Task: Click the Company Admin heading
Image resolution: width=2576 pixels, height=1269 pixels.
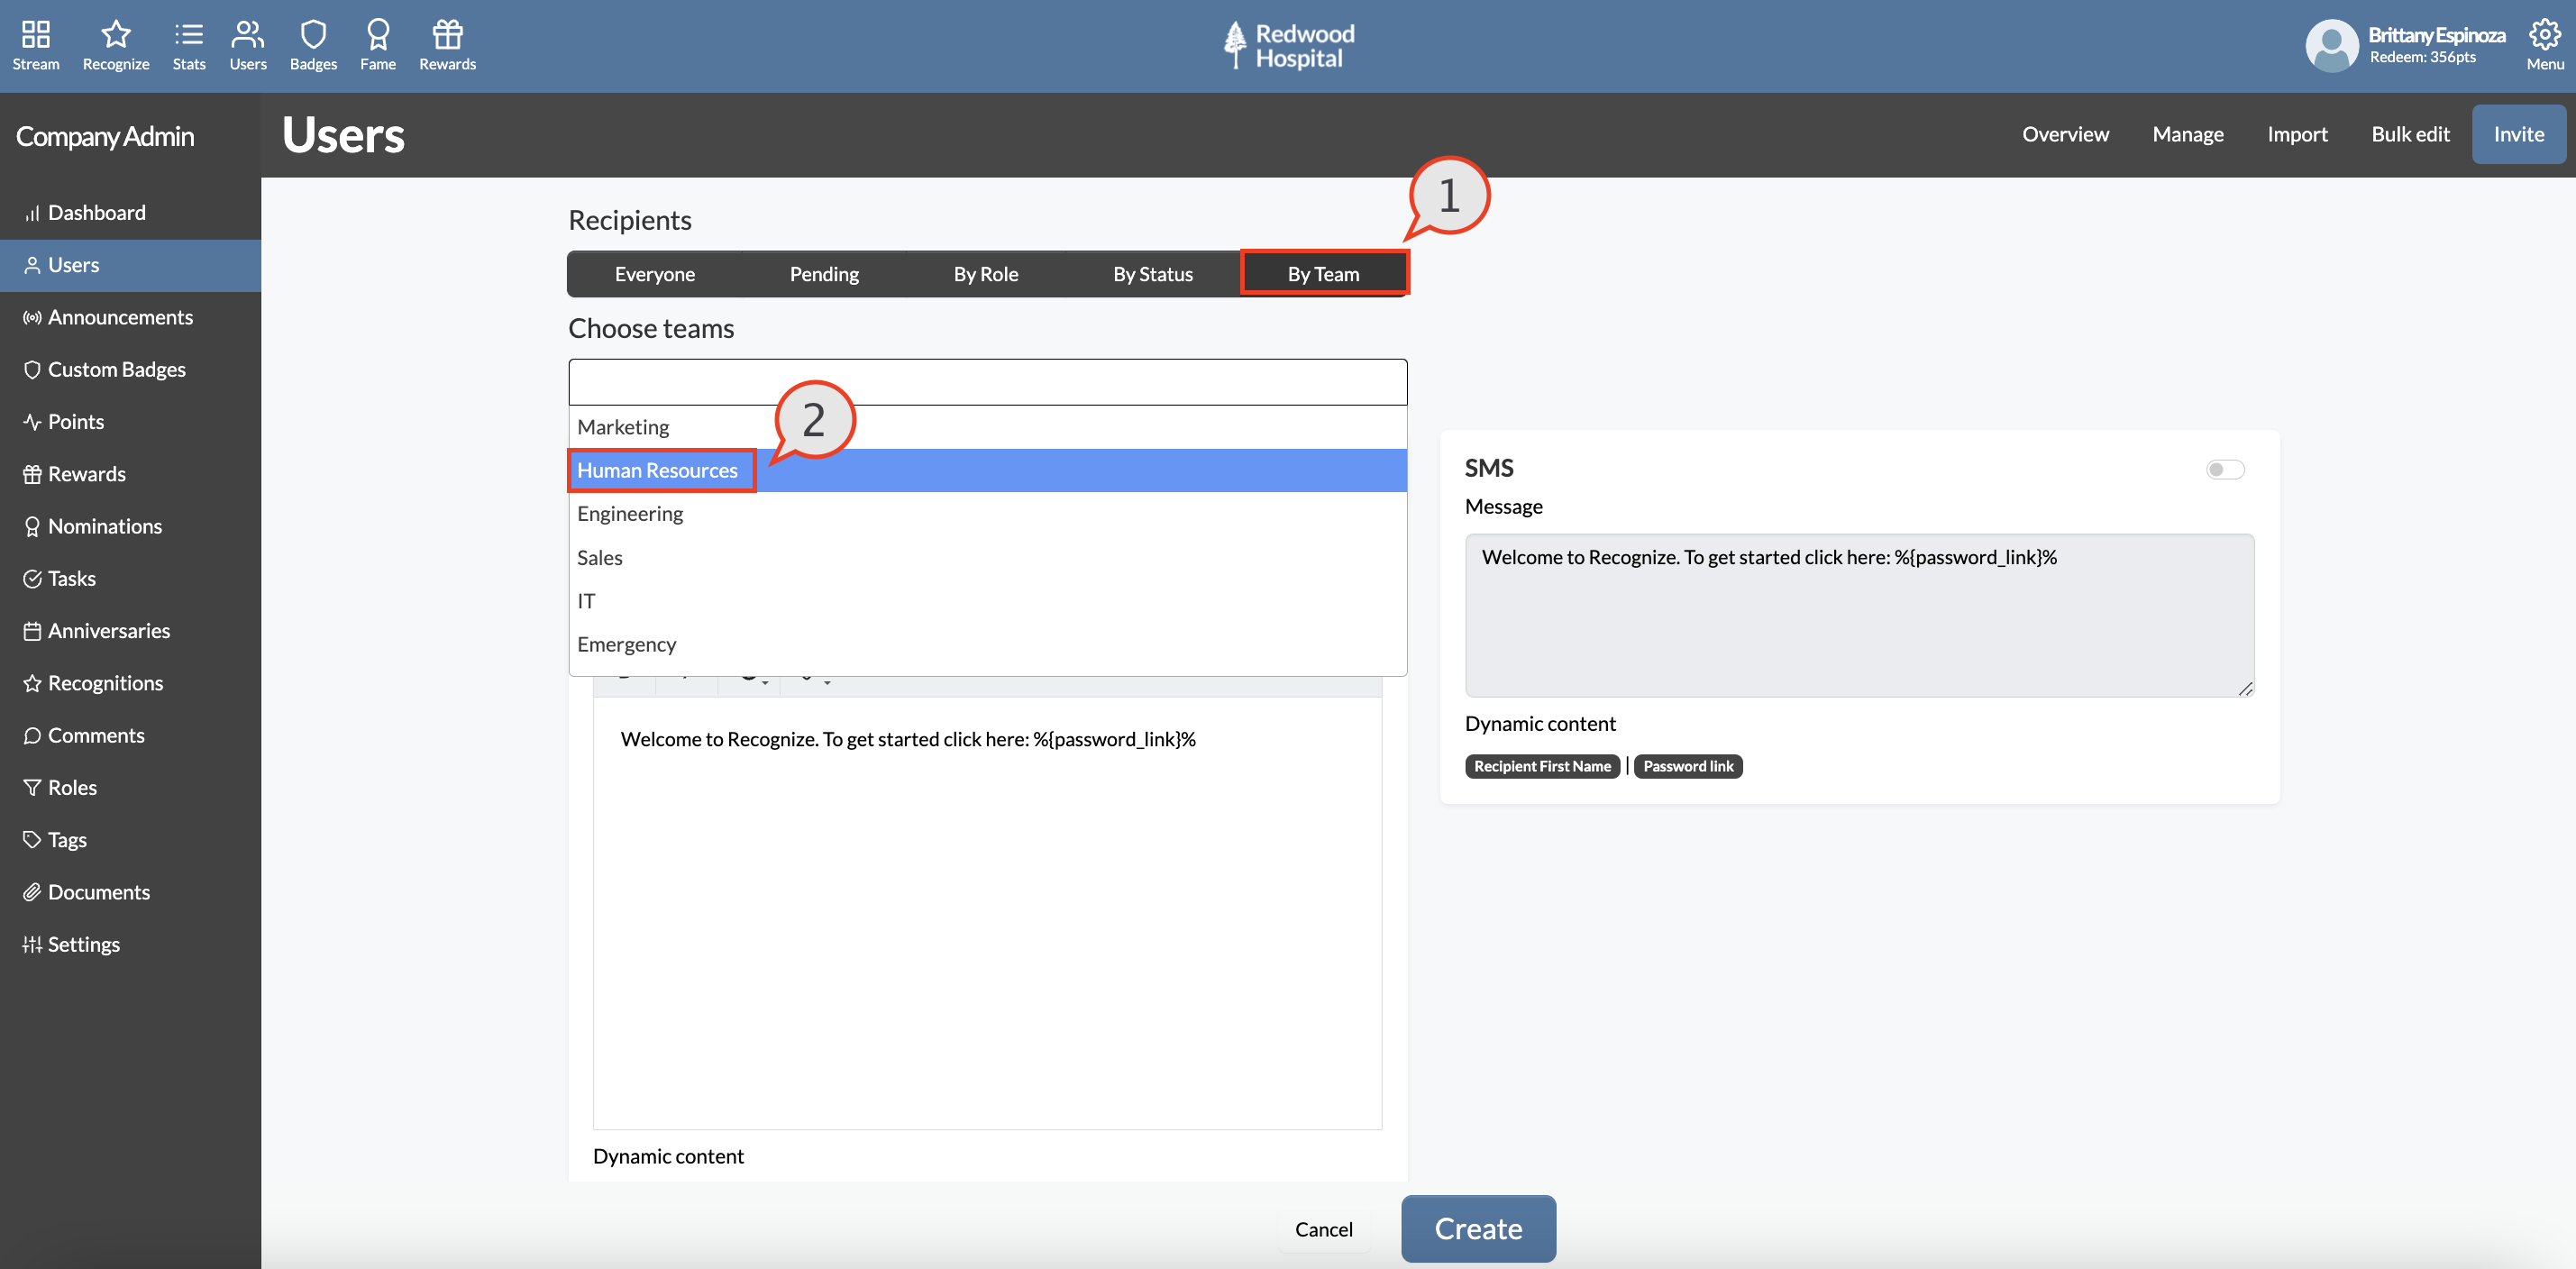Action: [x=105, y=136]
